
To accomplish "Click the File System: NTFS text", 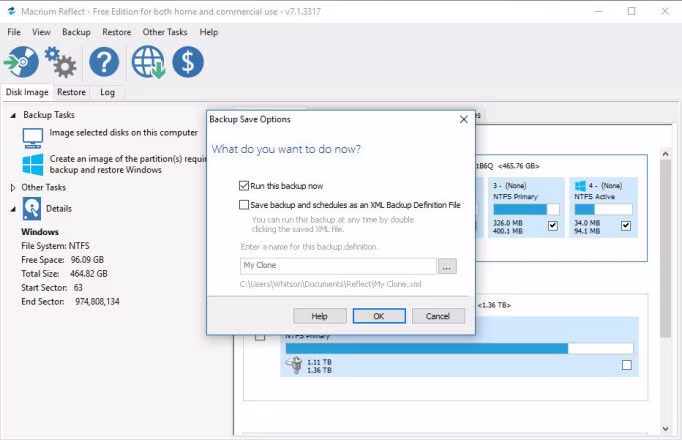I will (x=55, y=246).
